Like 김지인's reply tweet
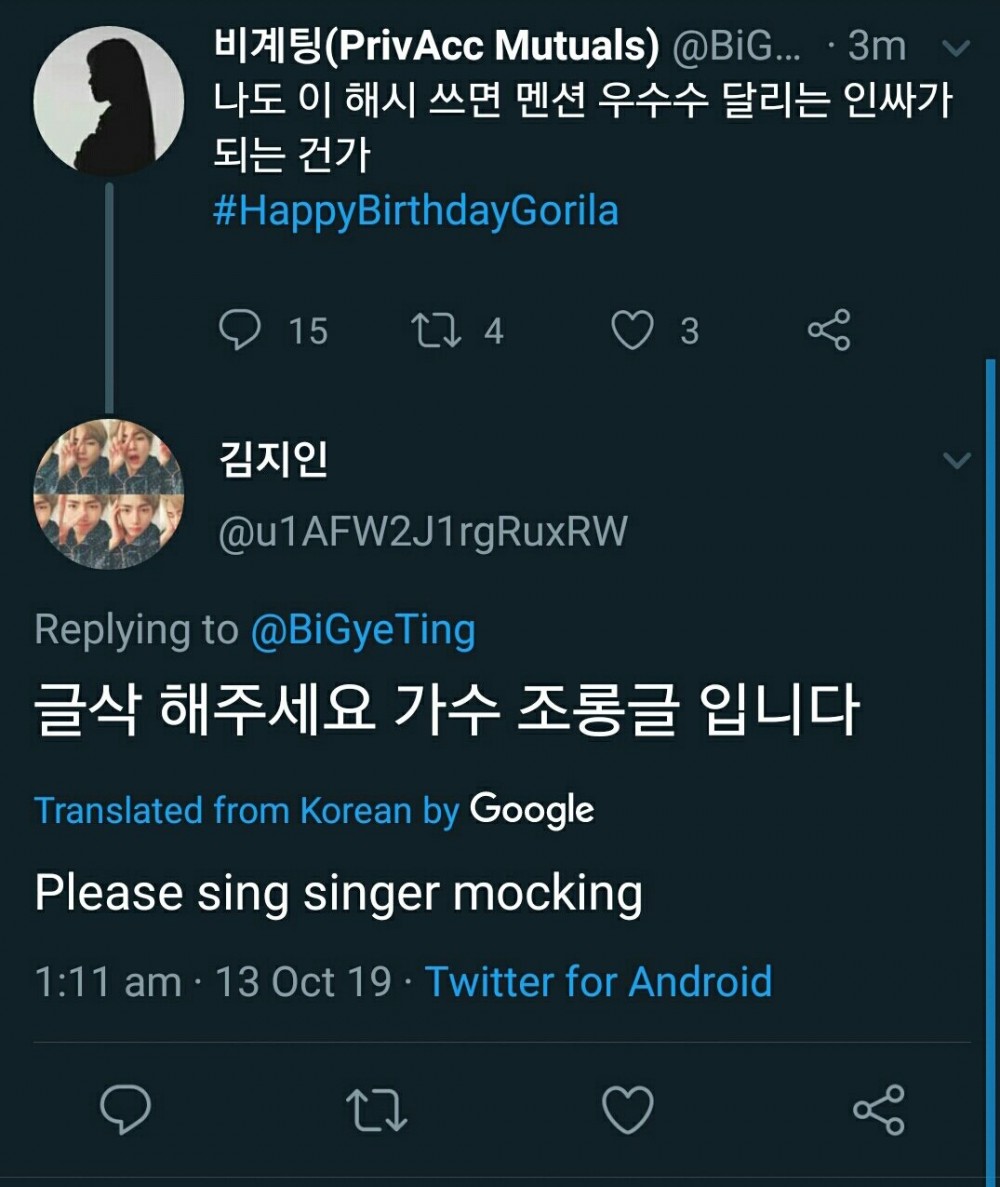The width and height of the screenshot is (1000, 1187). click(630, 1109)
